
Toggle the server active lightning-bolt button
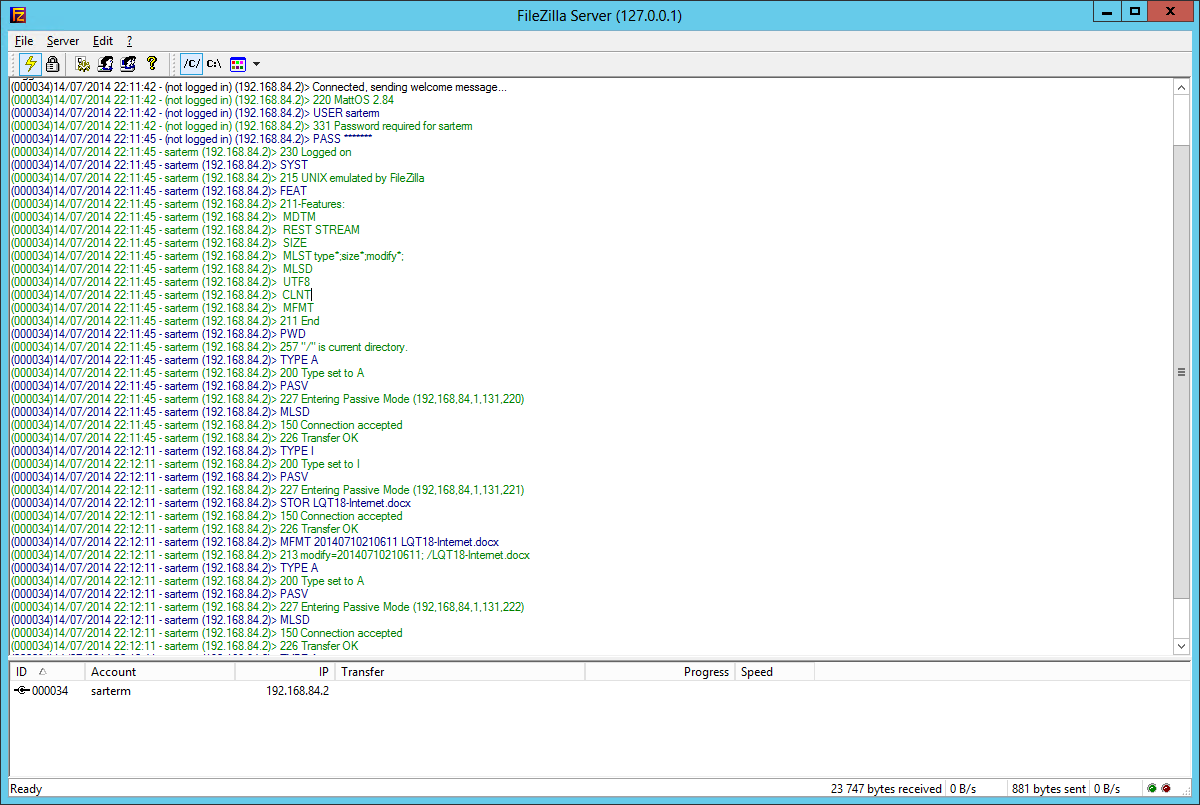coord(30,64)
